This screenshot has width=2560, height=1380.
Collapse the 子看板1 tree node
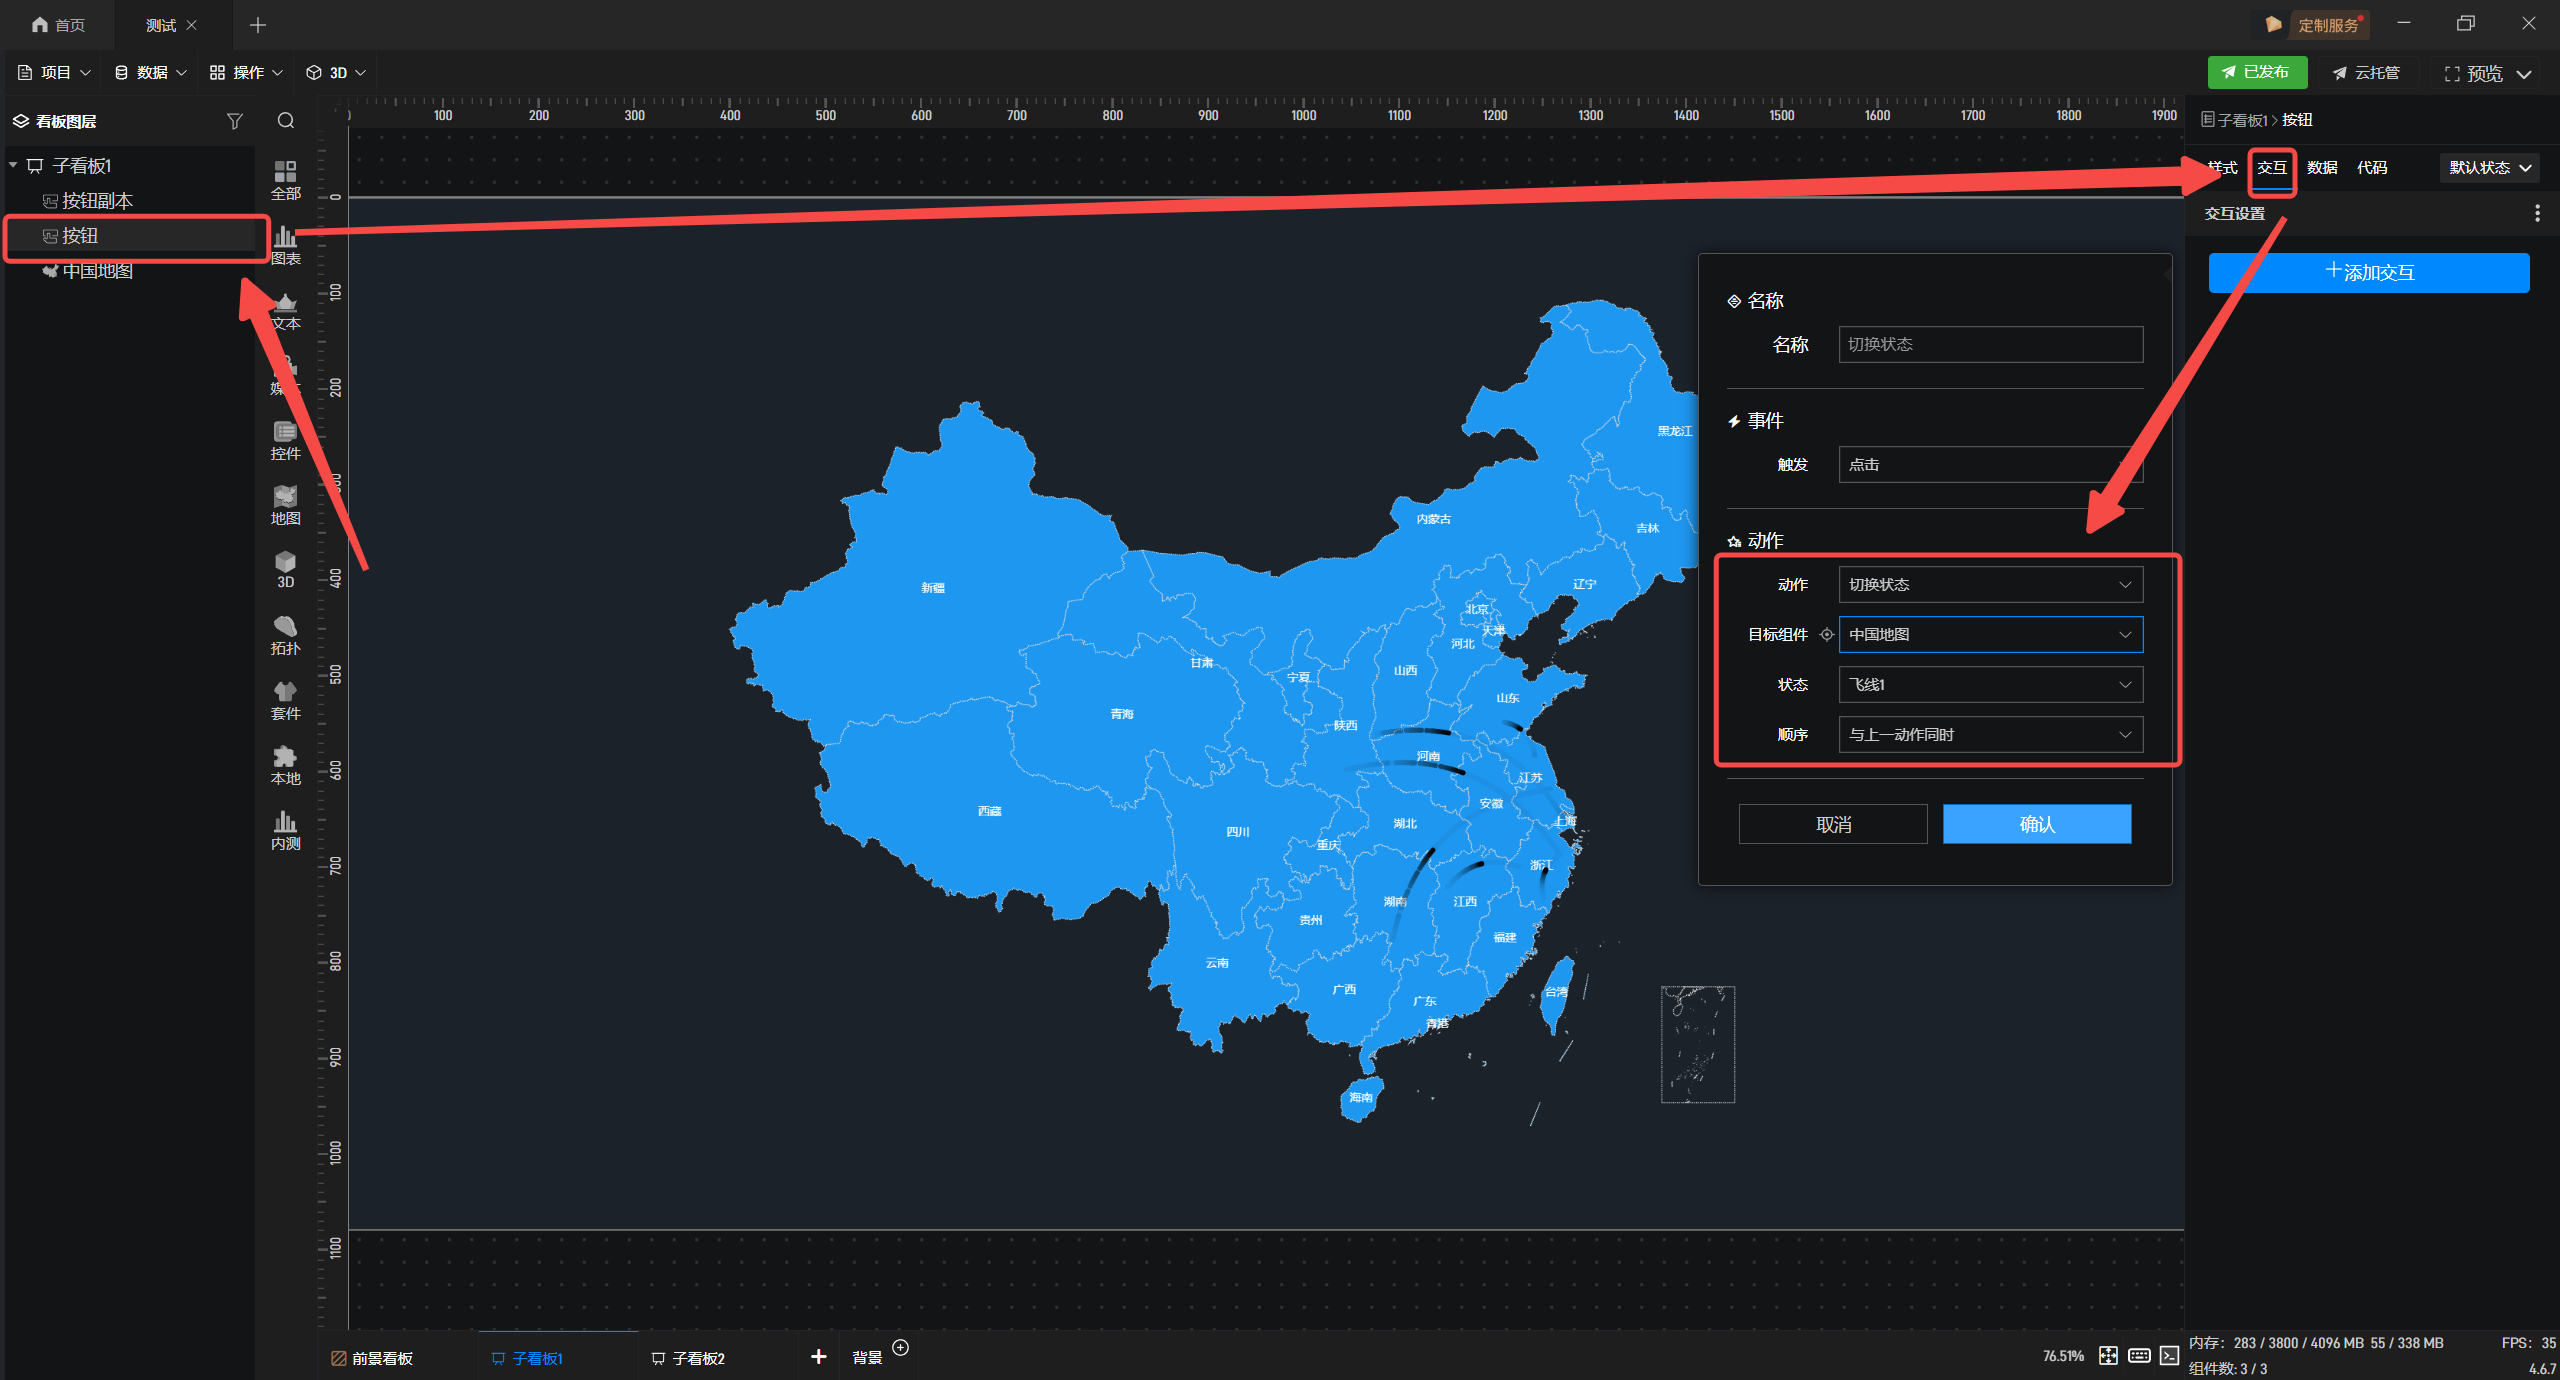tap(14, 165)
